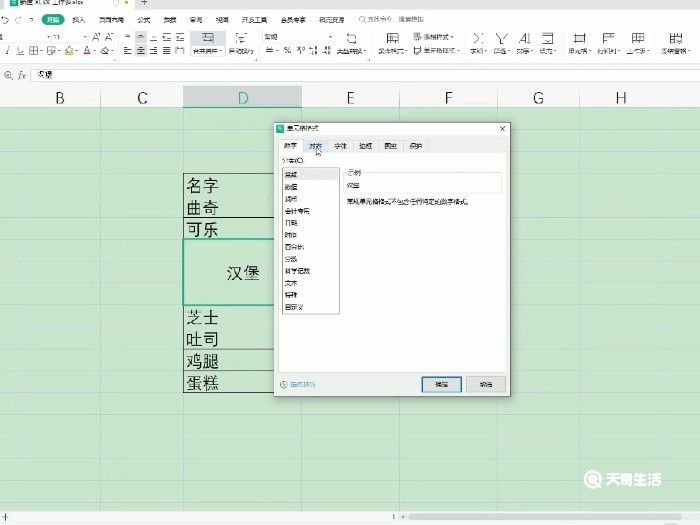Click the cell borders grid icon
The image size is (700, 525).
(33, 50)
